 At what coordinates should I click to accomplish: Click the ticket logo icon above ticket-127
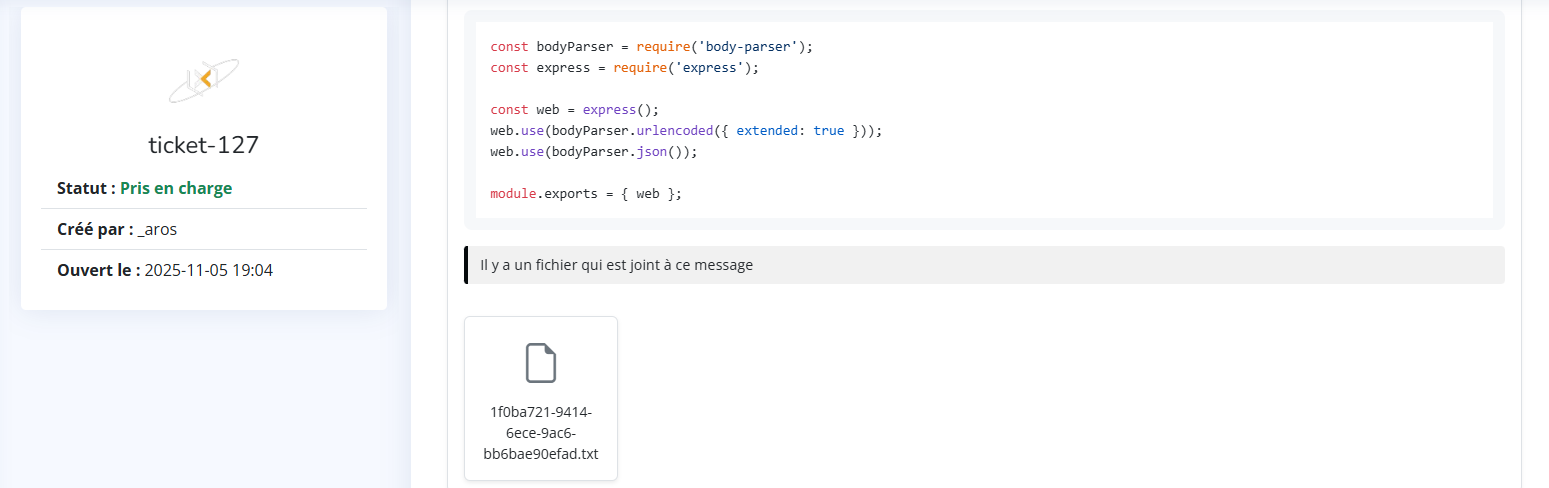point(204,80)
